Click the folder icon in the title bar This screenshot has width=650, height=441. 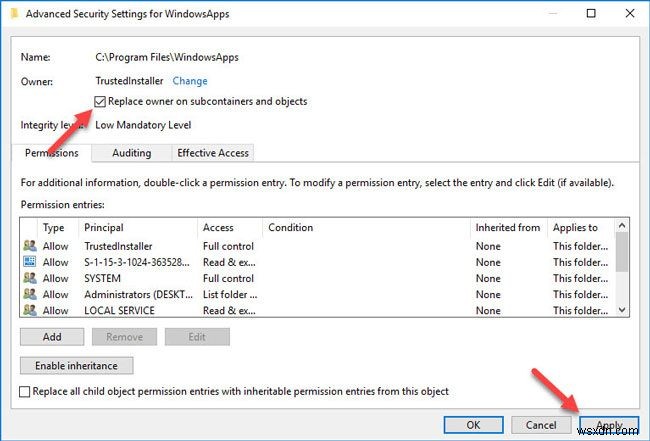click(15, 14)
